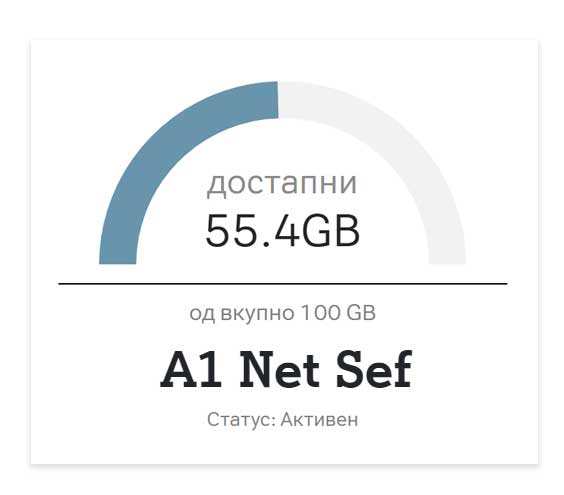Click the word Net in title

tap(279, 370)
